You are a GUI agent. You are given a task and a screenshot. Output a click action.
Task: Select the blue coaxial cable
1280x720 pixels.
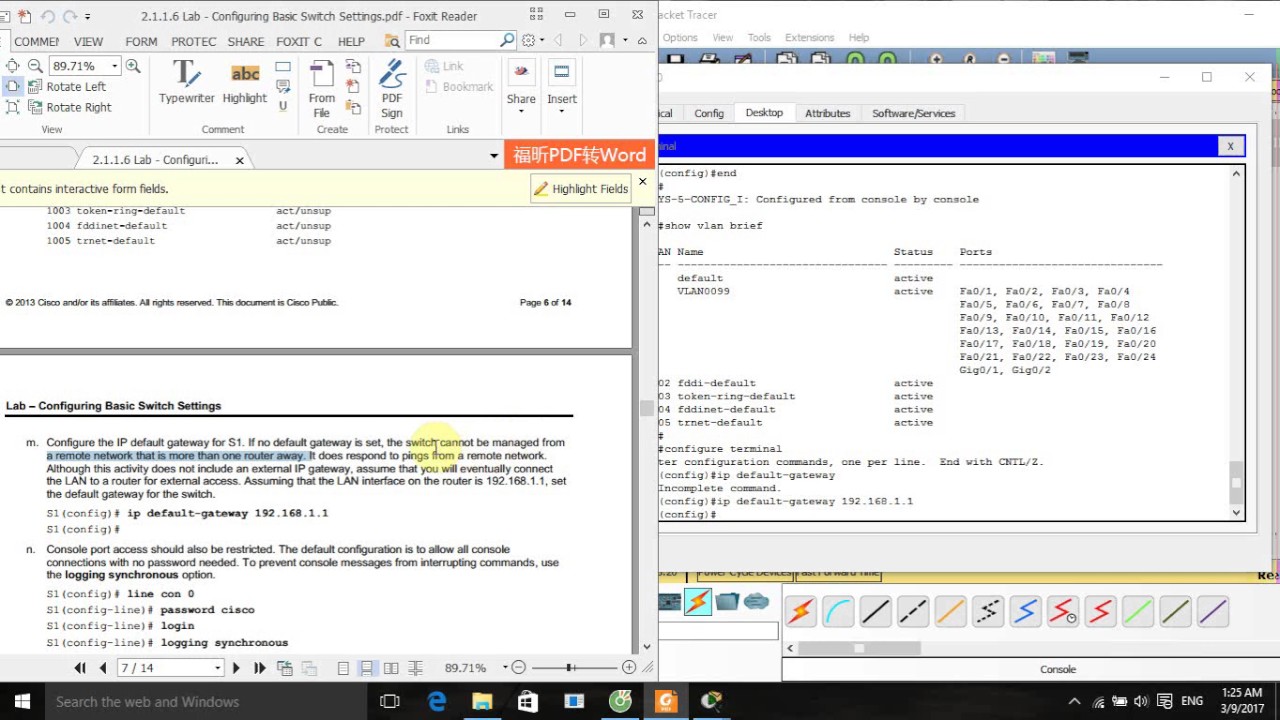click(x=1025, y=611)
